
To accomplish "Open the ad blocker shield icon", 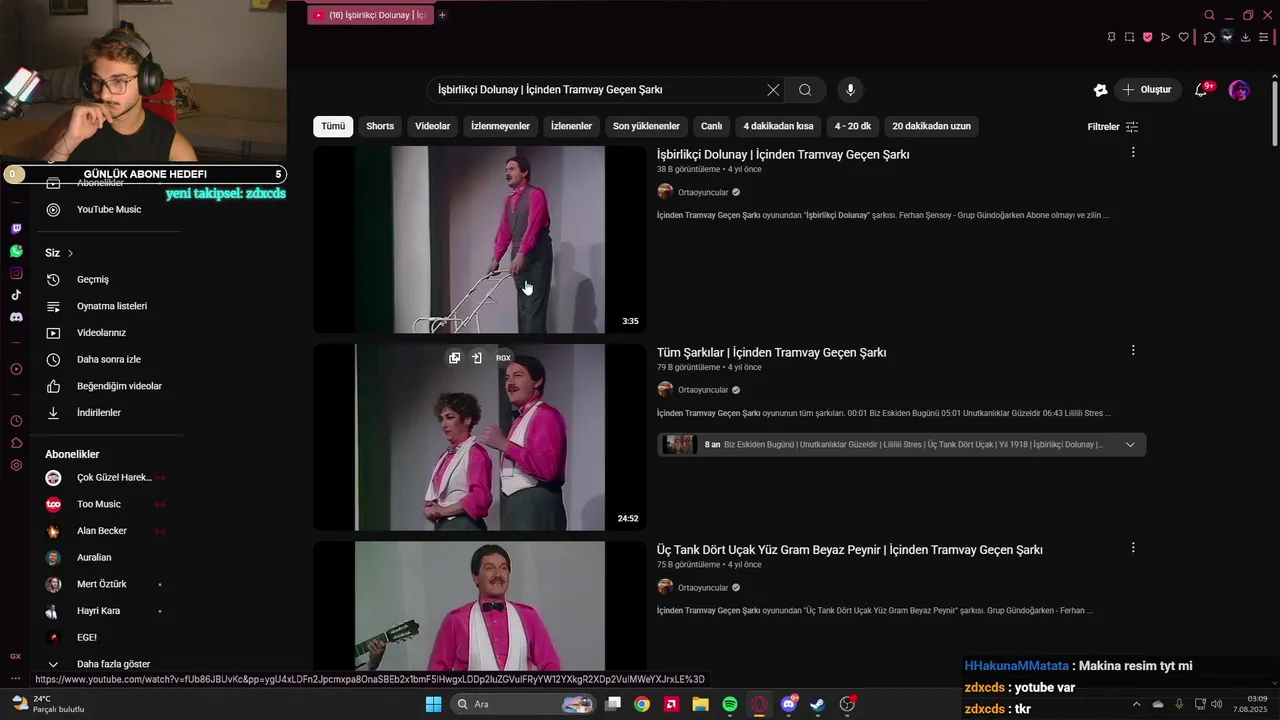I will 1147,37.
